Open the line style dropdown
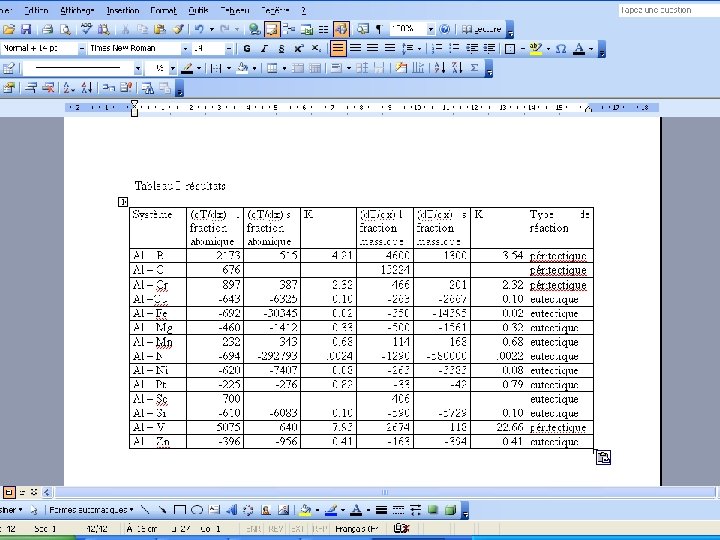 [x=138, y=68]
